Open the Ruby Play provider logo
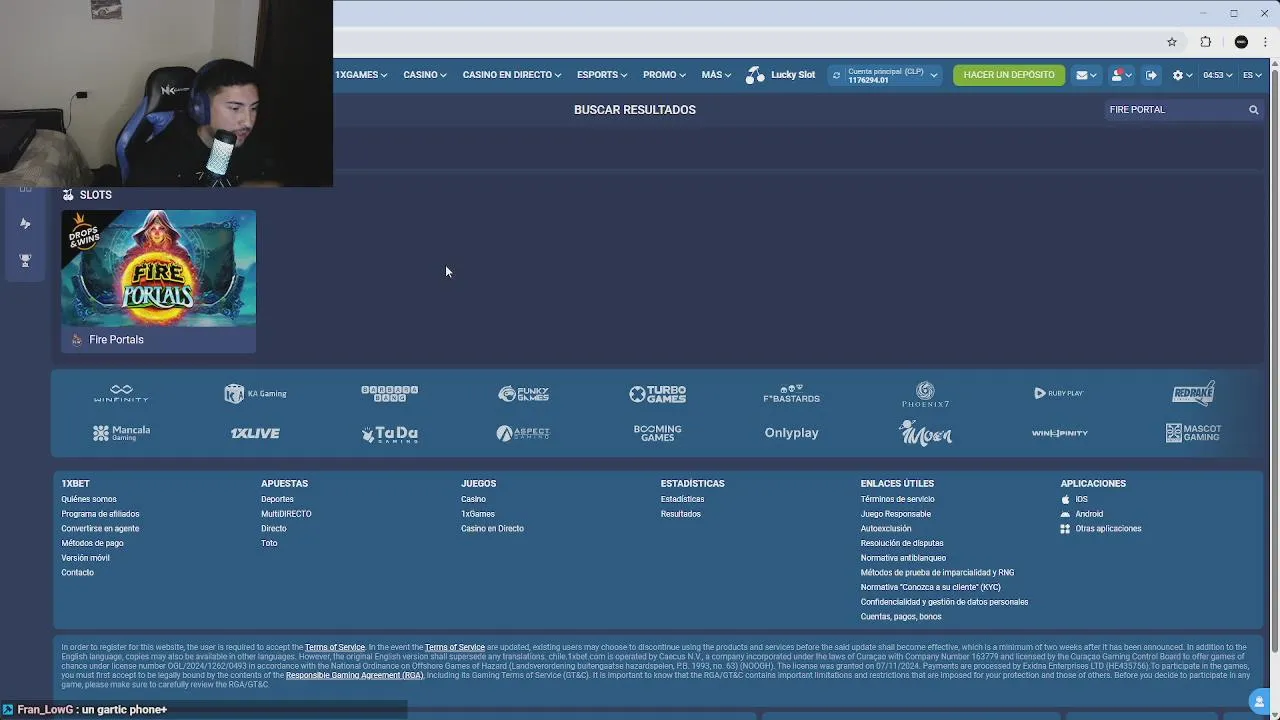Screen dimensions: 1280x720 tap(1059, 394)
